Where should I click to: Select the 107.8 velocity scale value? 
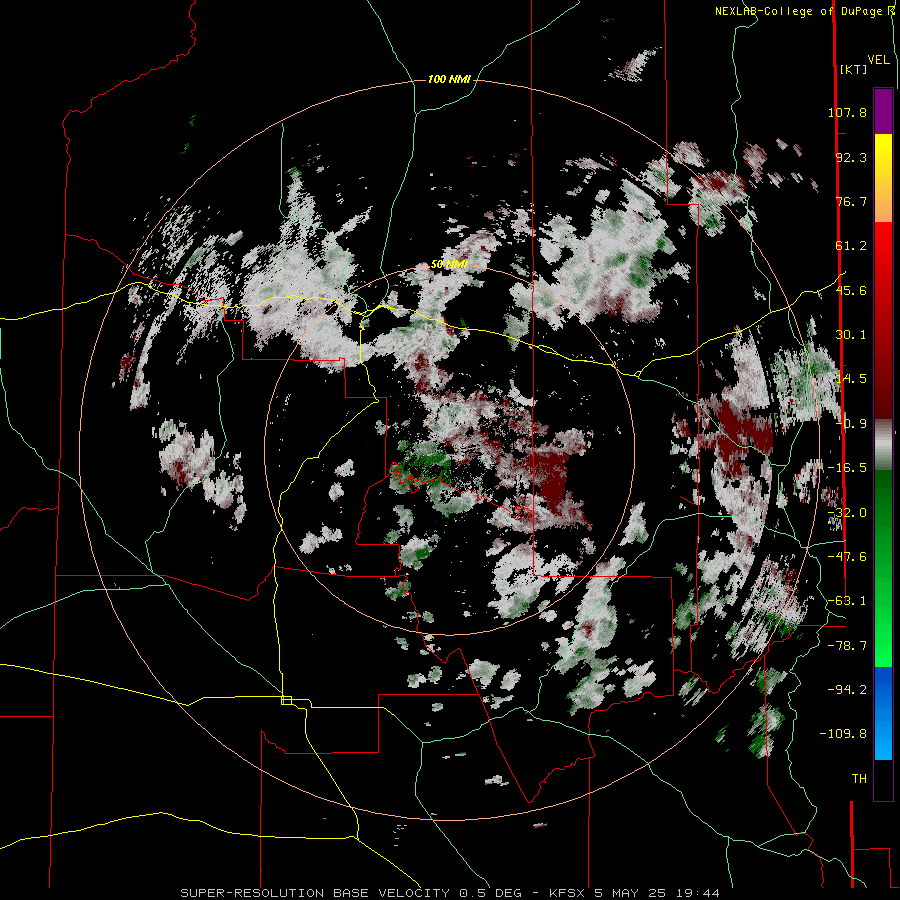[847, 112]
